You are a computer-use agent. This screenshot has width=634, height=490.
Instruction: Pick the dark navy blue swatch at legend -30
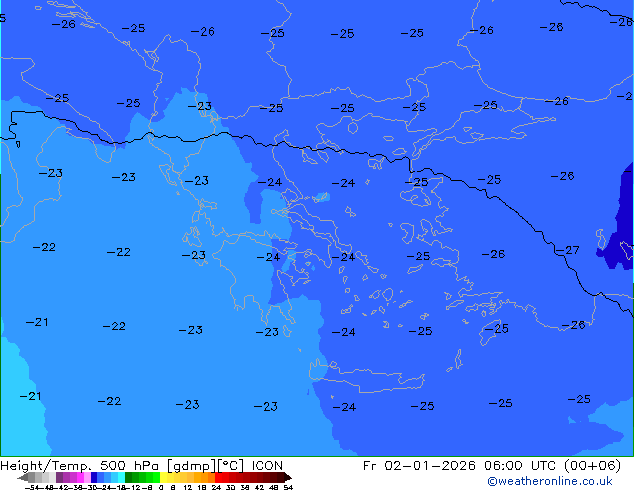[x=94, y=477]
